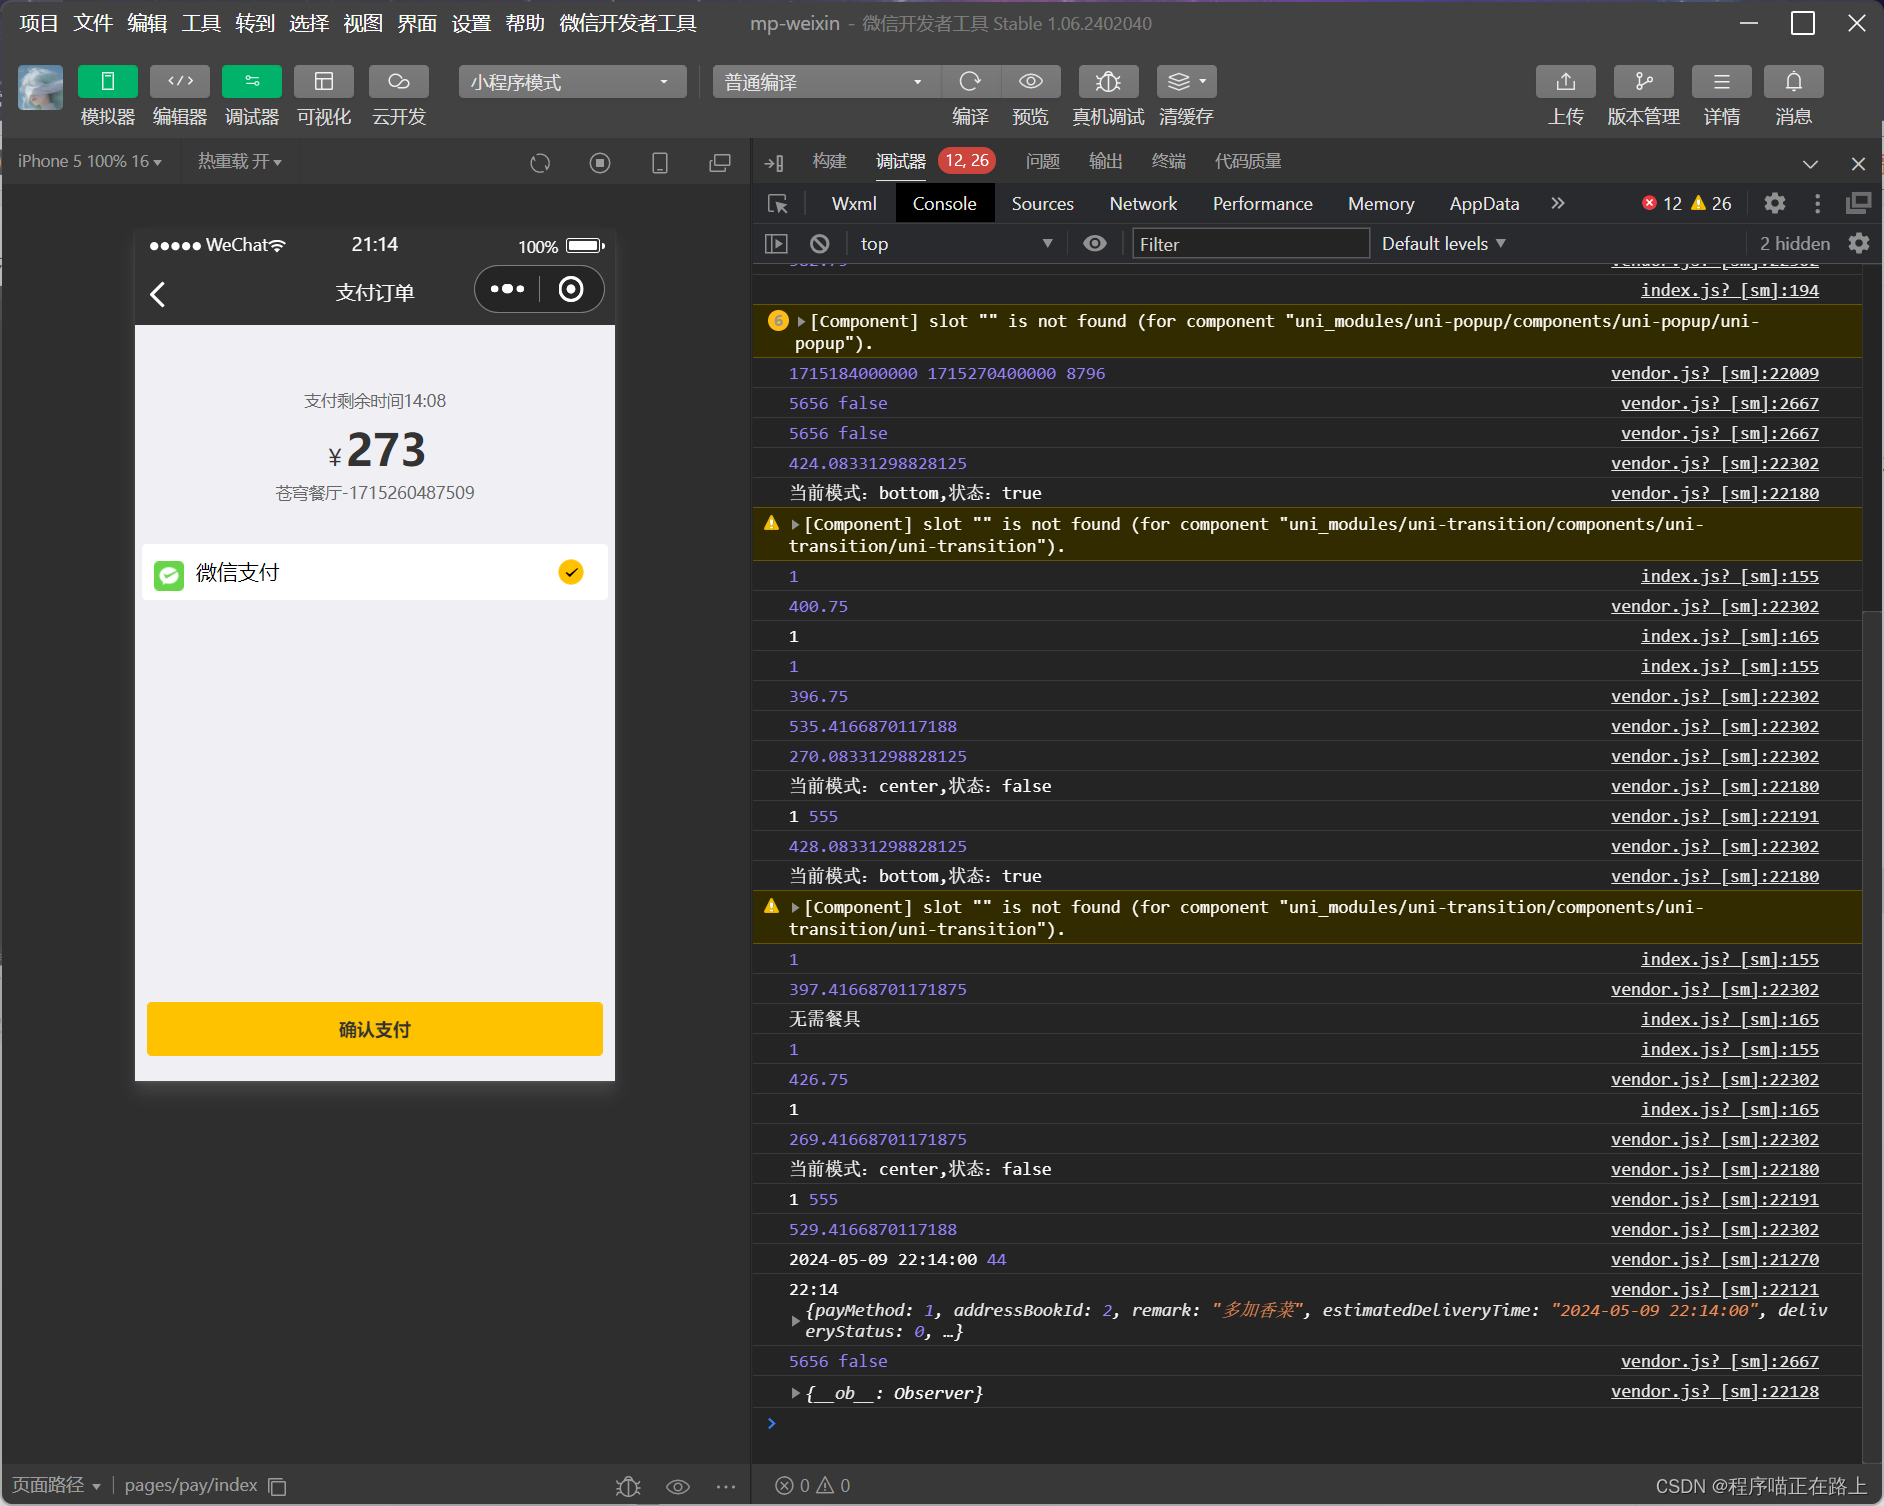Switch to the Network devtools tab

point(1143,204)
